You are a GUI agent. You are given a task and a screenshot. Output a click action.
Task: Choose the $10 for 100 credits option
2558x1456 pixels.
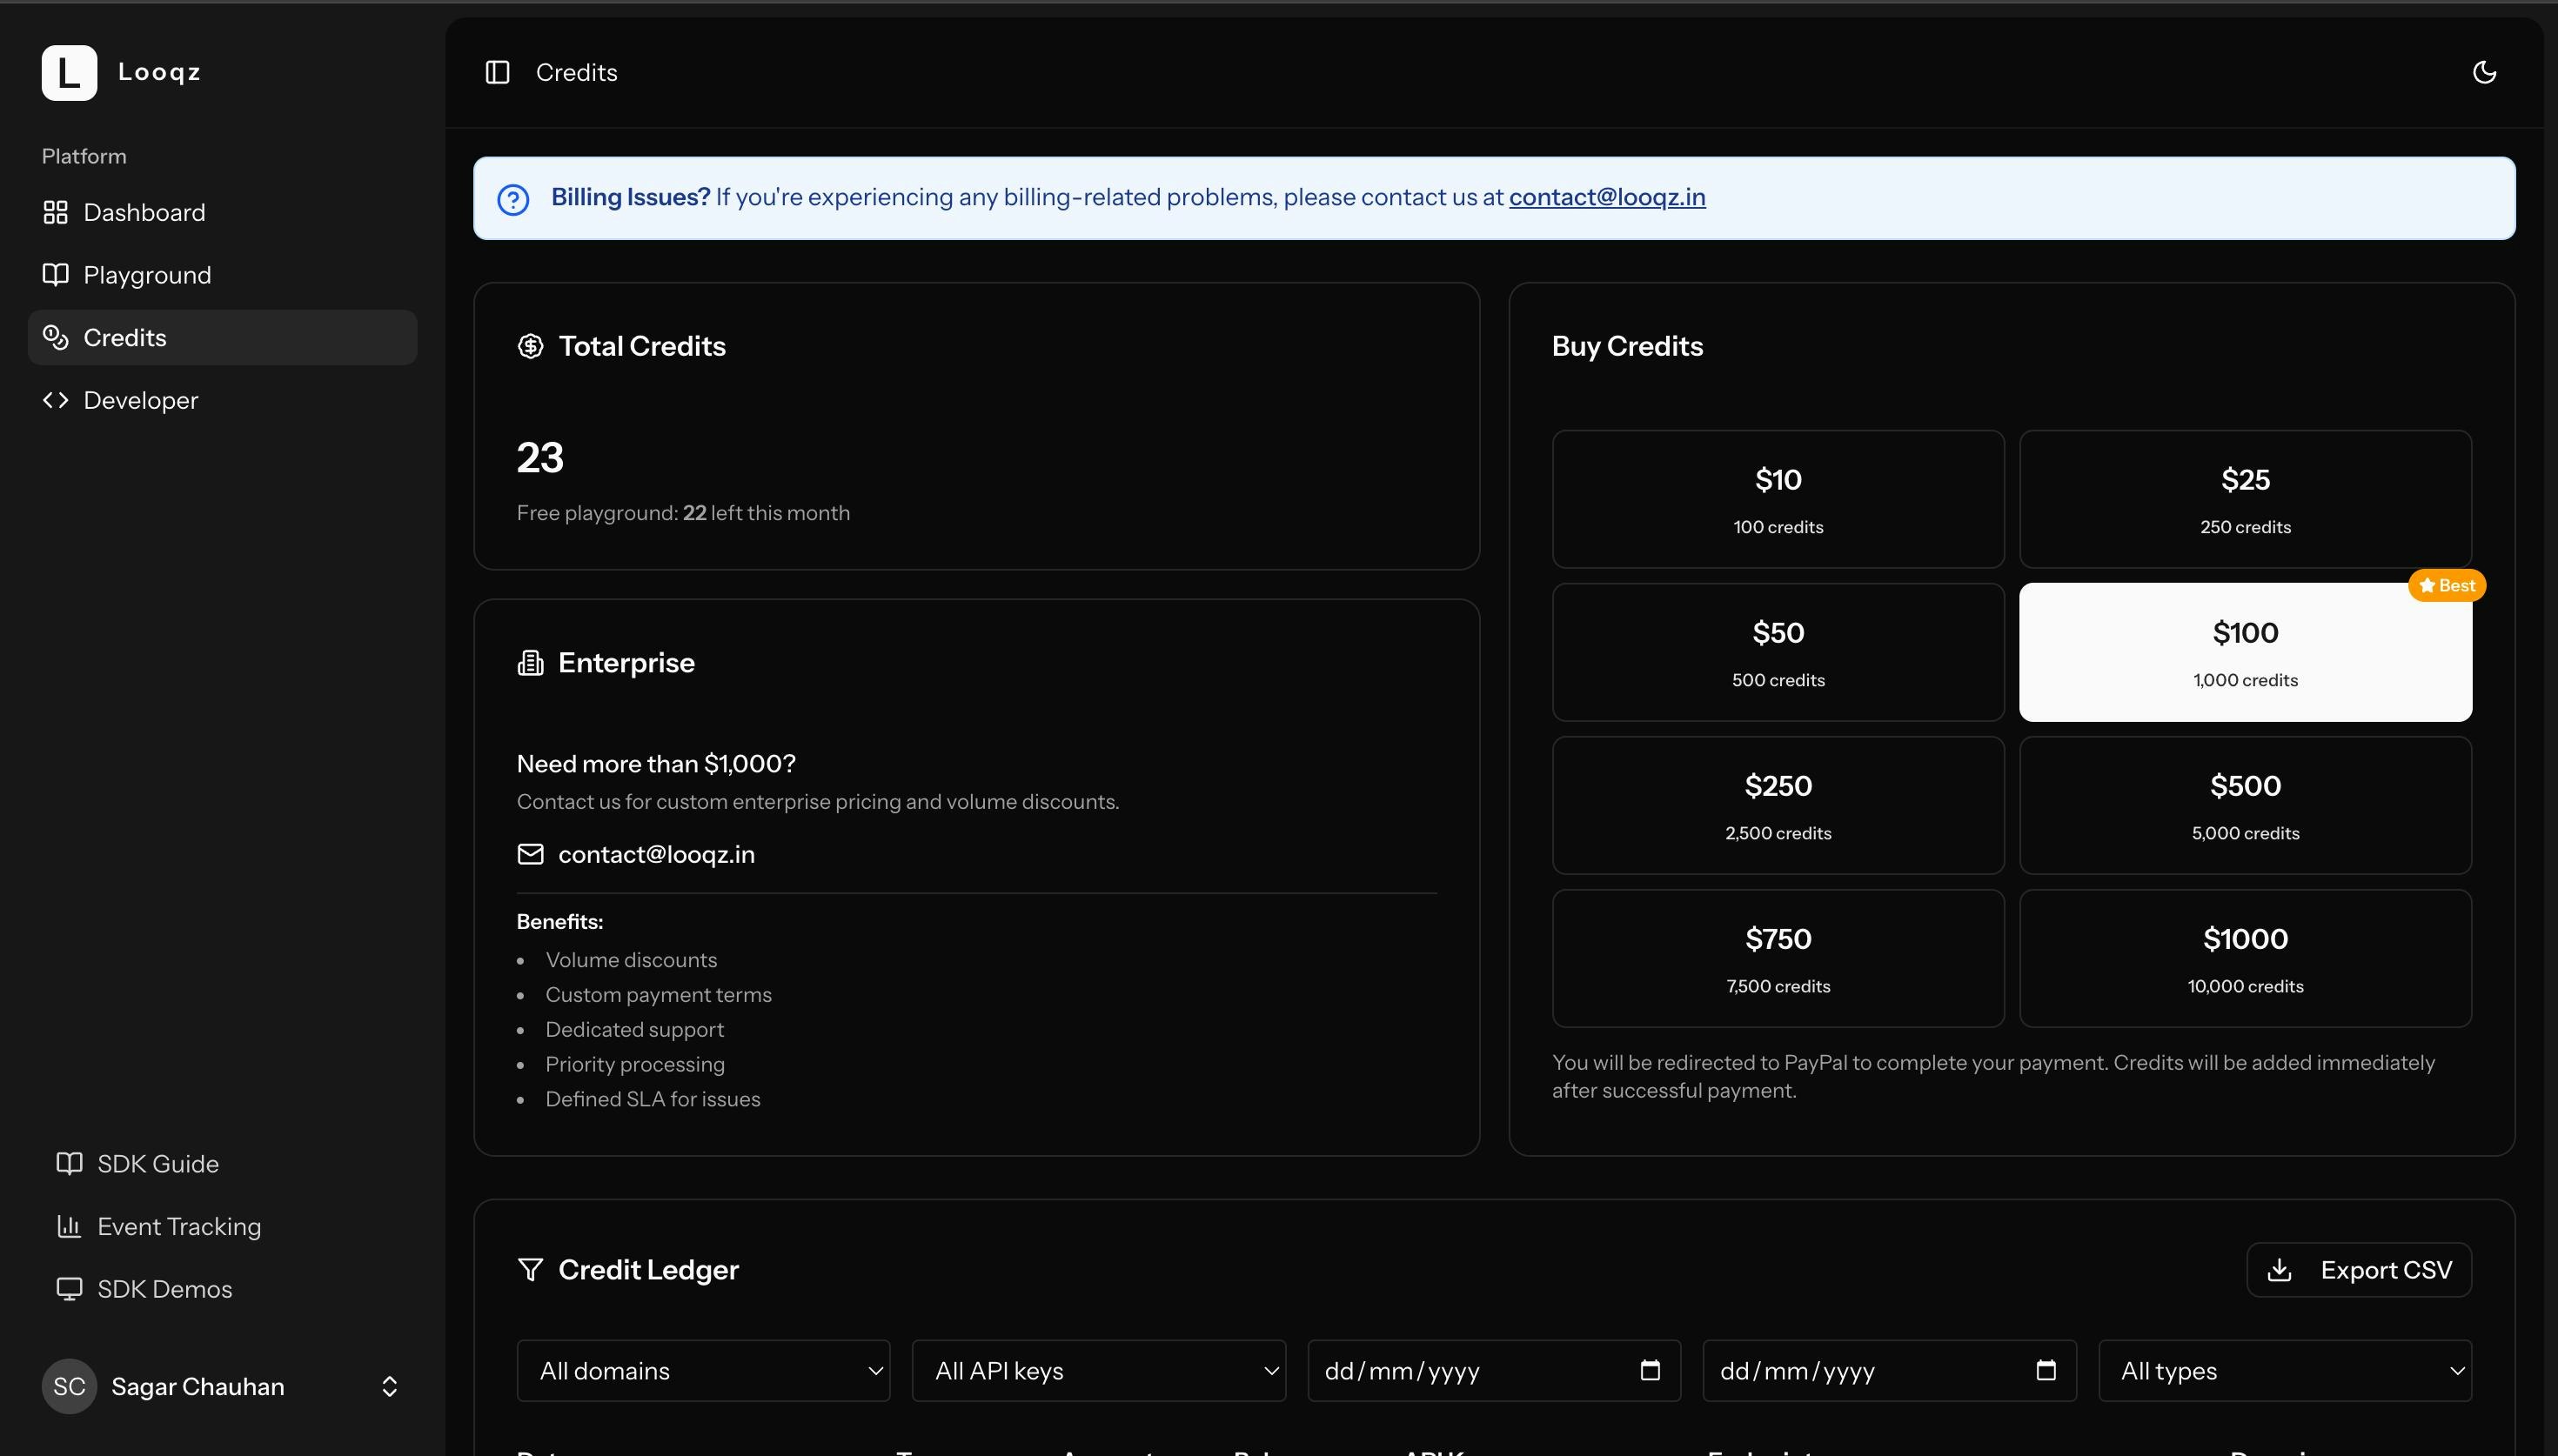pos(1777,499)
